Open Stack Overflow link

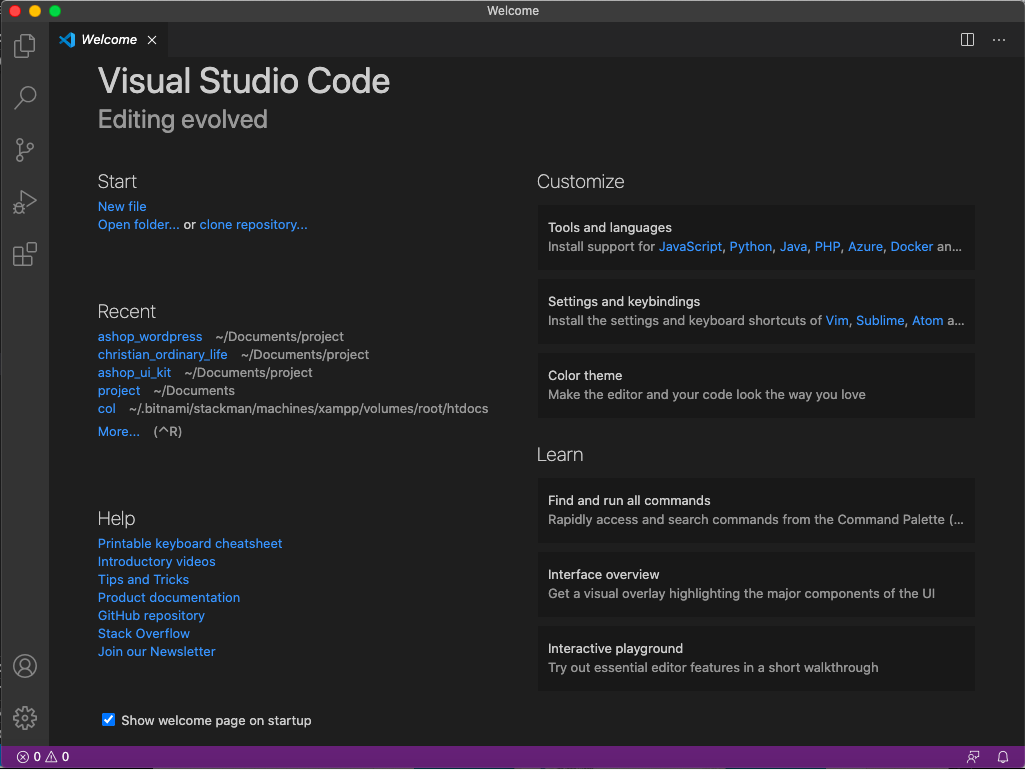pos(144,633)
